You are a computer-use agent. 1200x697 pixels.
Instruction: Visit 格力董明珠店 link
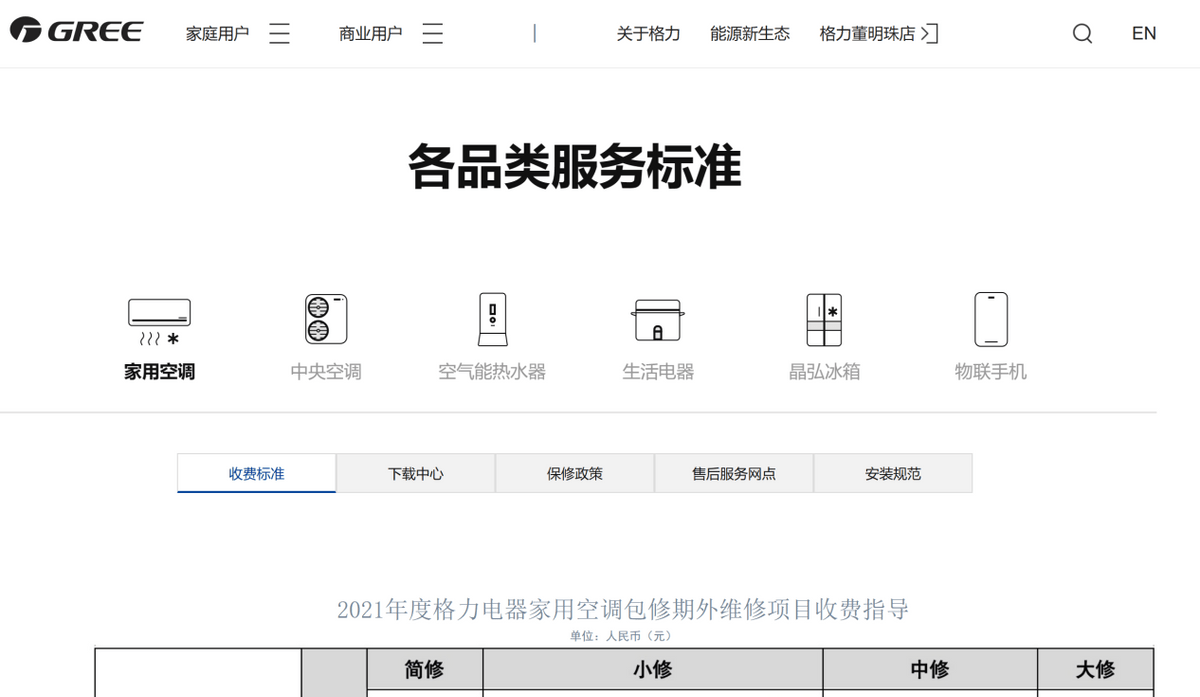pos(867,34)
